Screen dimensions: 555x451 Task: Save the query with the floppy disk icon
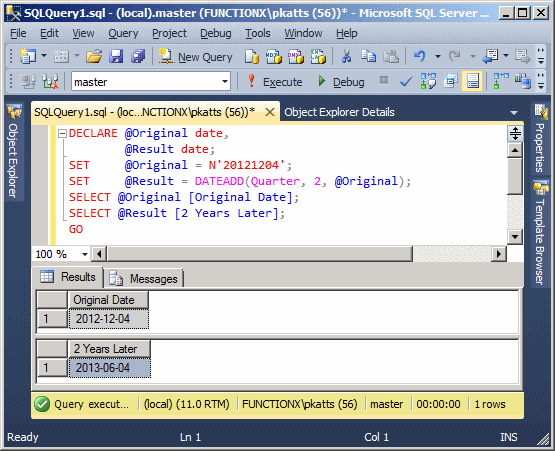click(116, 56)
